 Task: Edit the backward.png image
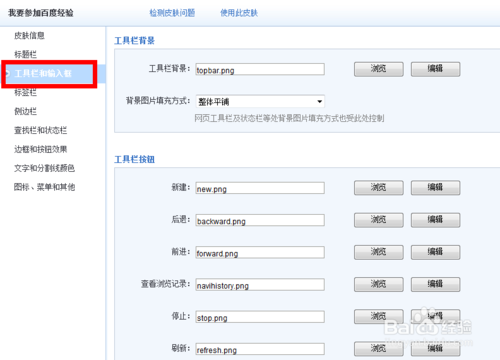pos(435,220)
